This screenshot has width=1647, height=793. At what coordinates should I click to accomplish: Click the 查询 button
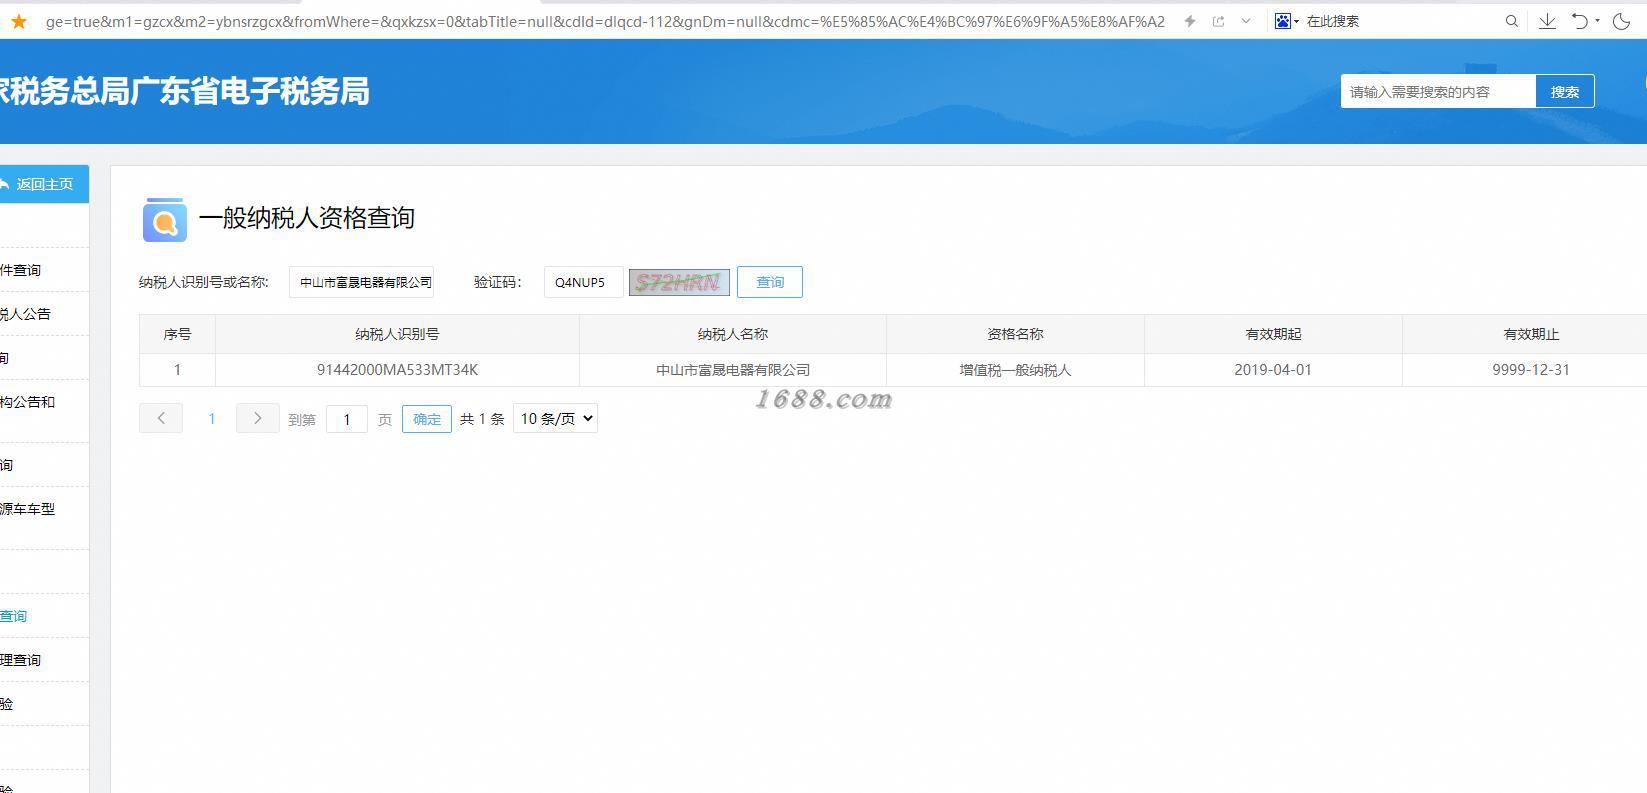point(770,282)
